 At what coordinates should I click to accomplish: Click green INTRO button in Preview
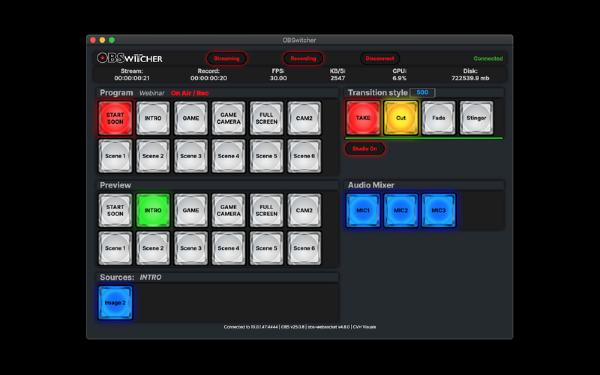click(x=153, y=210)
